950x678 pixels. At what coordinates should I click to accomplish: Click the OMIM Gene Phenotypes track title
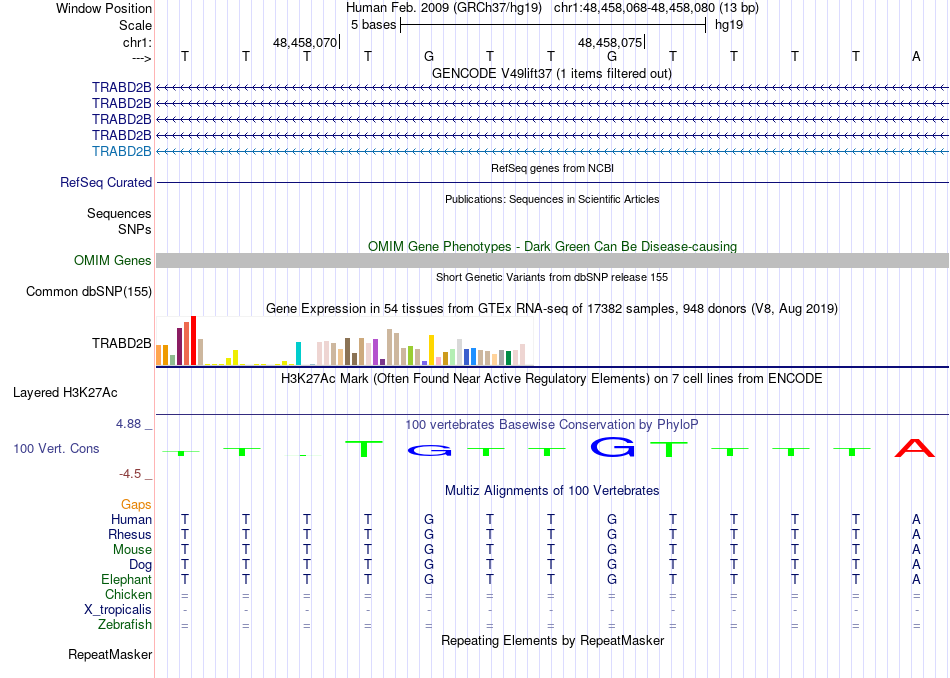pyautogui.click(x=552, y=246)
